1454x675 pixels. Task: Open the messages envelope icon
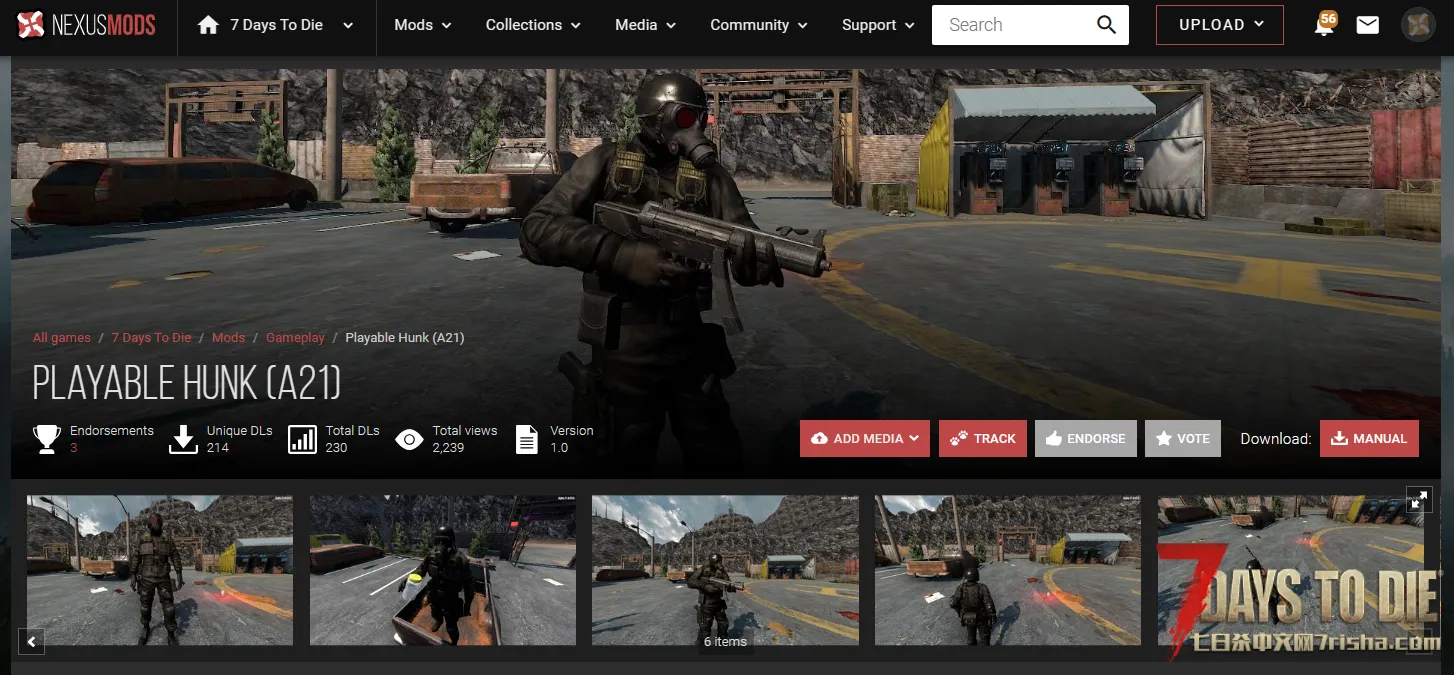click(1368, 25)
